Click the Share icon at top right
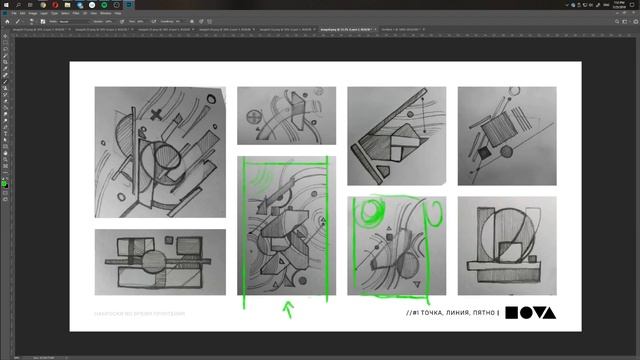640x360 pixels. [636, 21]
